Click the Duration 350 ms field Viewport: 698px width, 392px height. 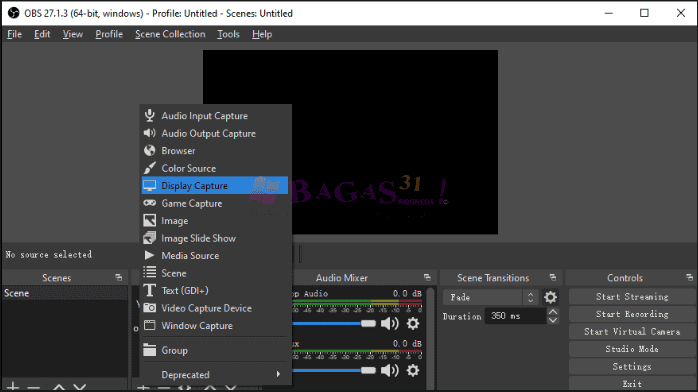click(x=515, y=316)
